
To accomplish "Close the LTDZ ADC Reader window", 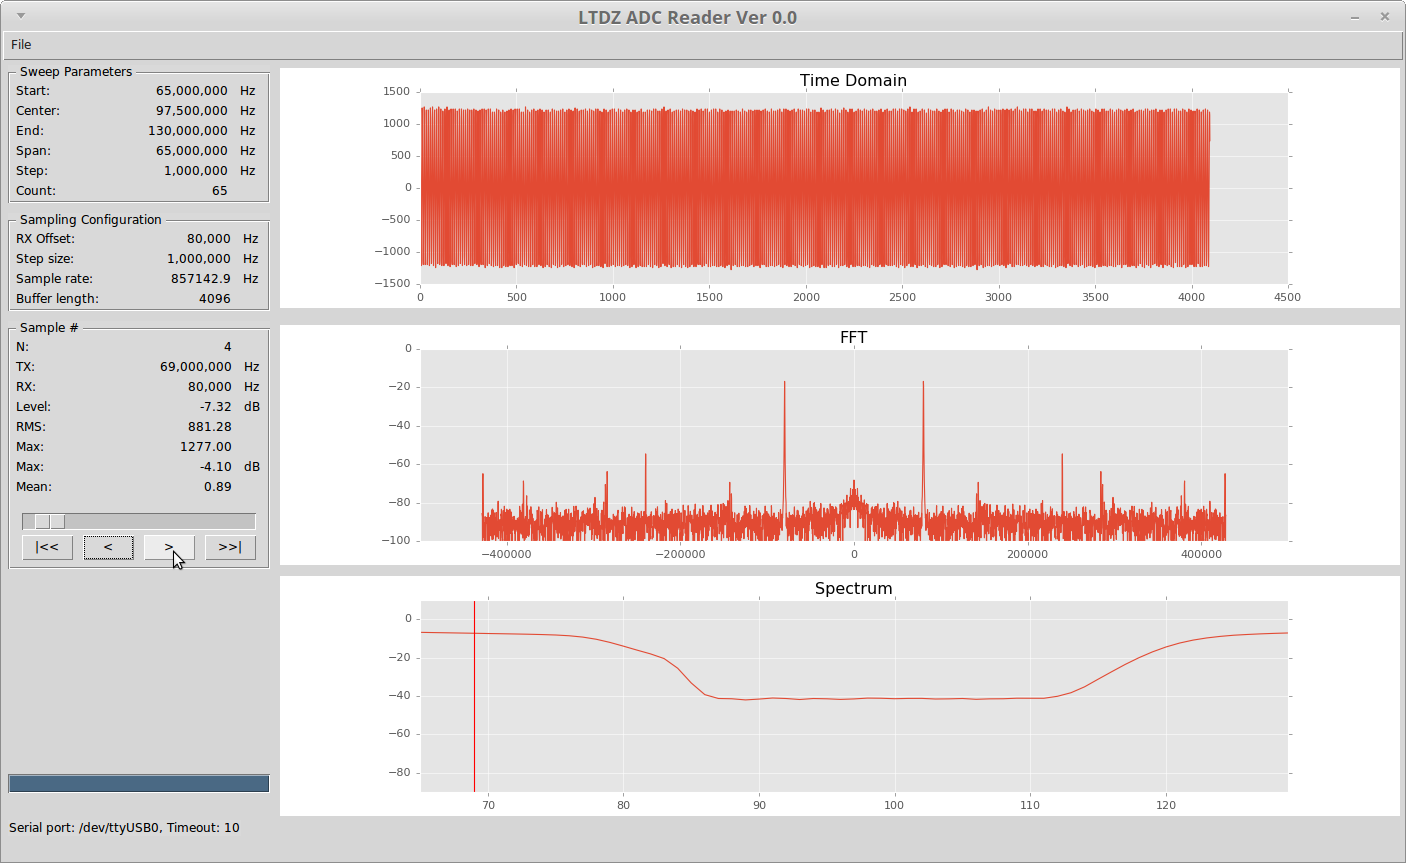I will (1385, 16).
